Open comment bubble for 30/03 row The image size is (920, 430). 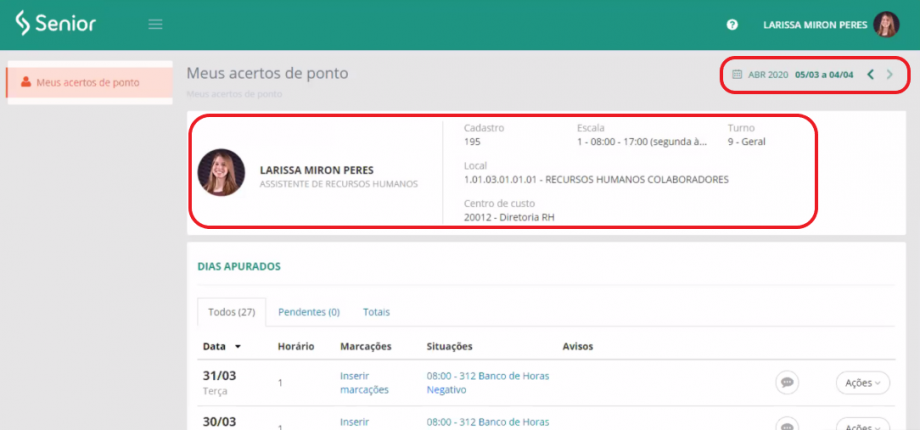click(x=787, y=424)
